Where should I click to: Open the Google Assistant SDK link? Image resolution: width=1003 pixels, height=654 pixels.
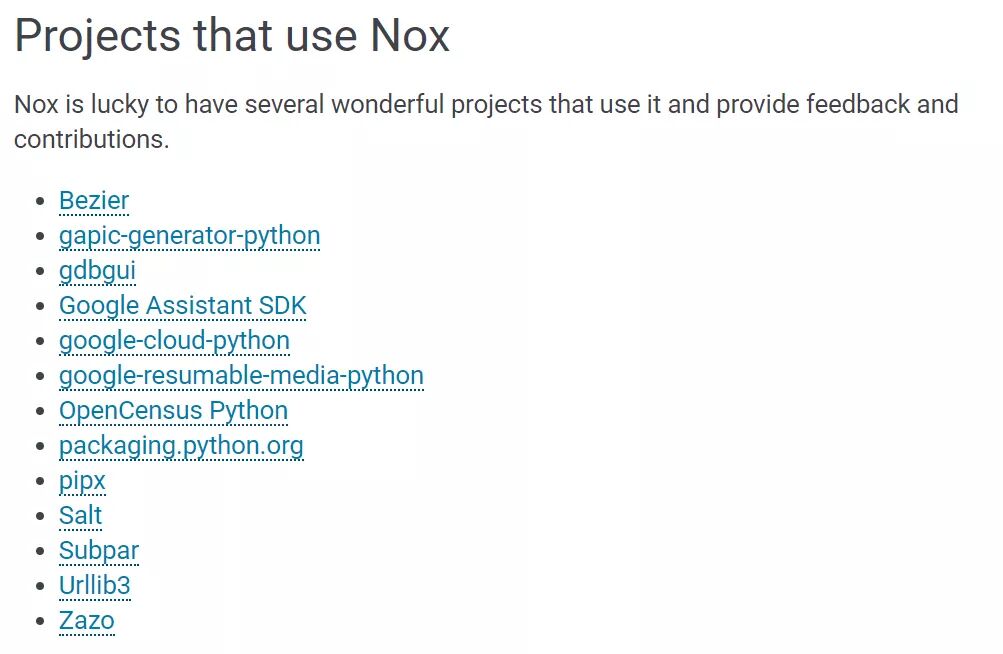182,306
